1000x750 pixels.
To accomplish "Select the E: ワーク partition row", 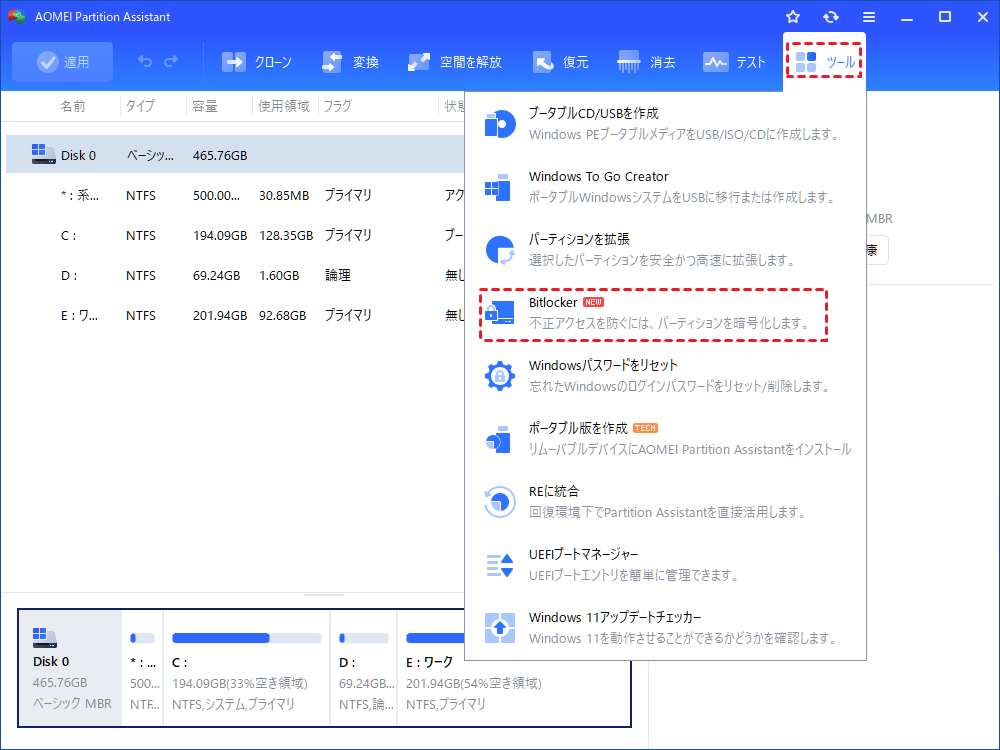I will tap(235, 316).
